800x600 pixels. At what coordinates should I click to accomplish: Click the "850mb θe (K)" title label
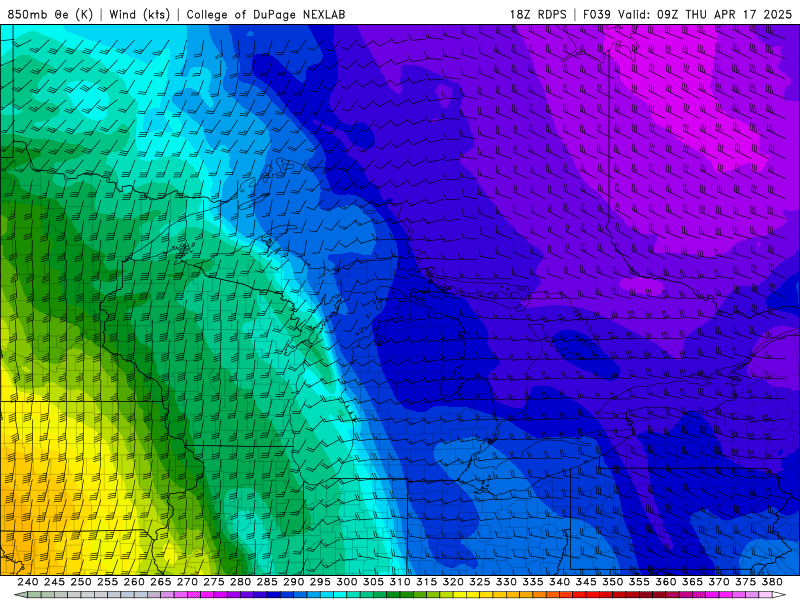click(50, 14)
